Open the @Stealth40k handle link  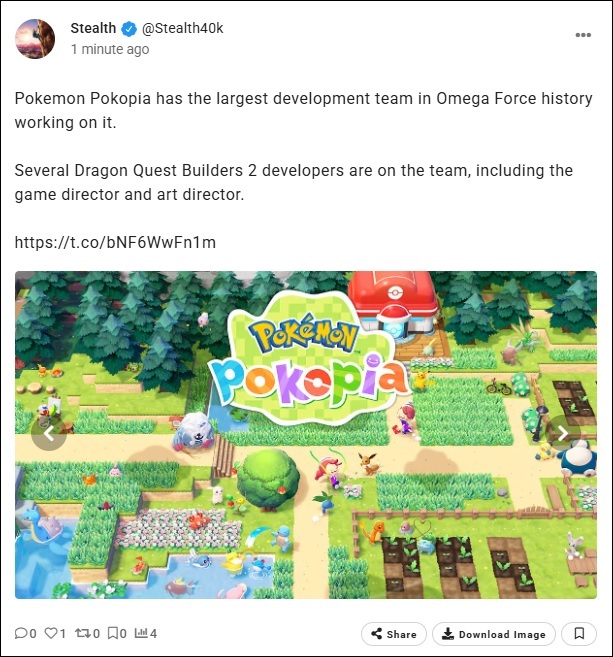click(182, 28)
